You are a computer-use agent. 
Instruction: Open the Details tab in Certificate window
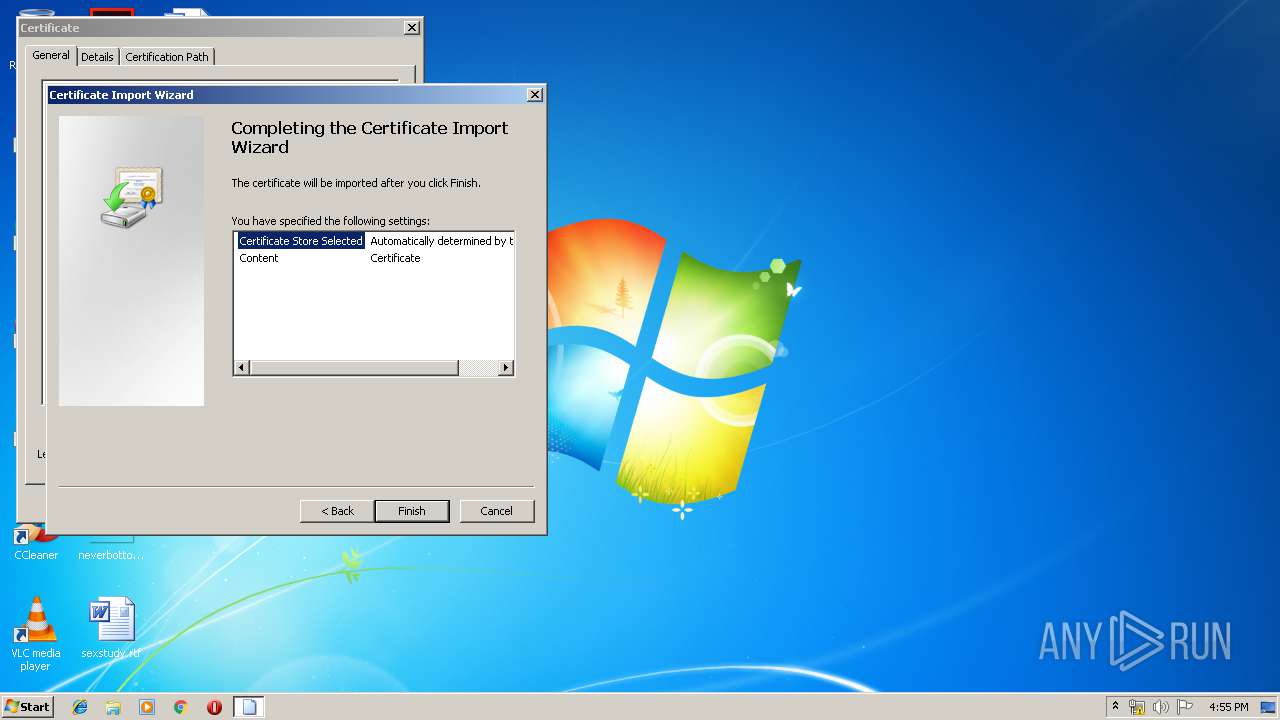coord(97,57)
